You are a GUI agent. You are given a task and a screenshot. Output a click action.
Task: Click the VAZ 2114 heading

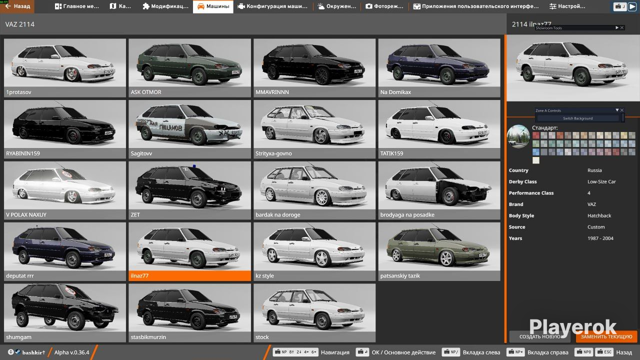click(20, 24)
